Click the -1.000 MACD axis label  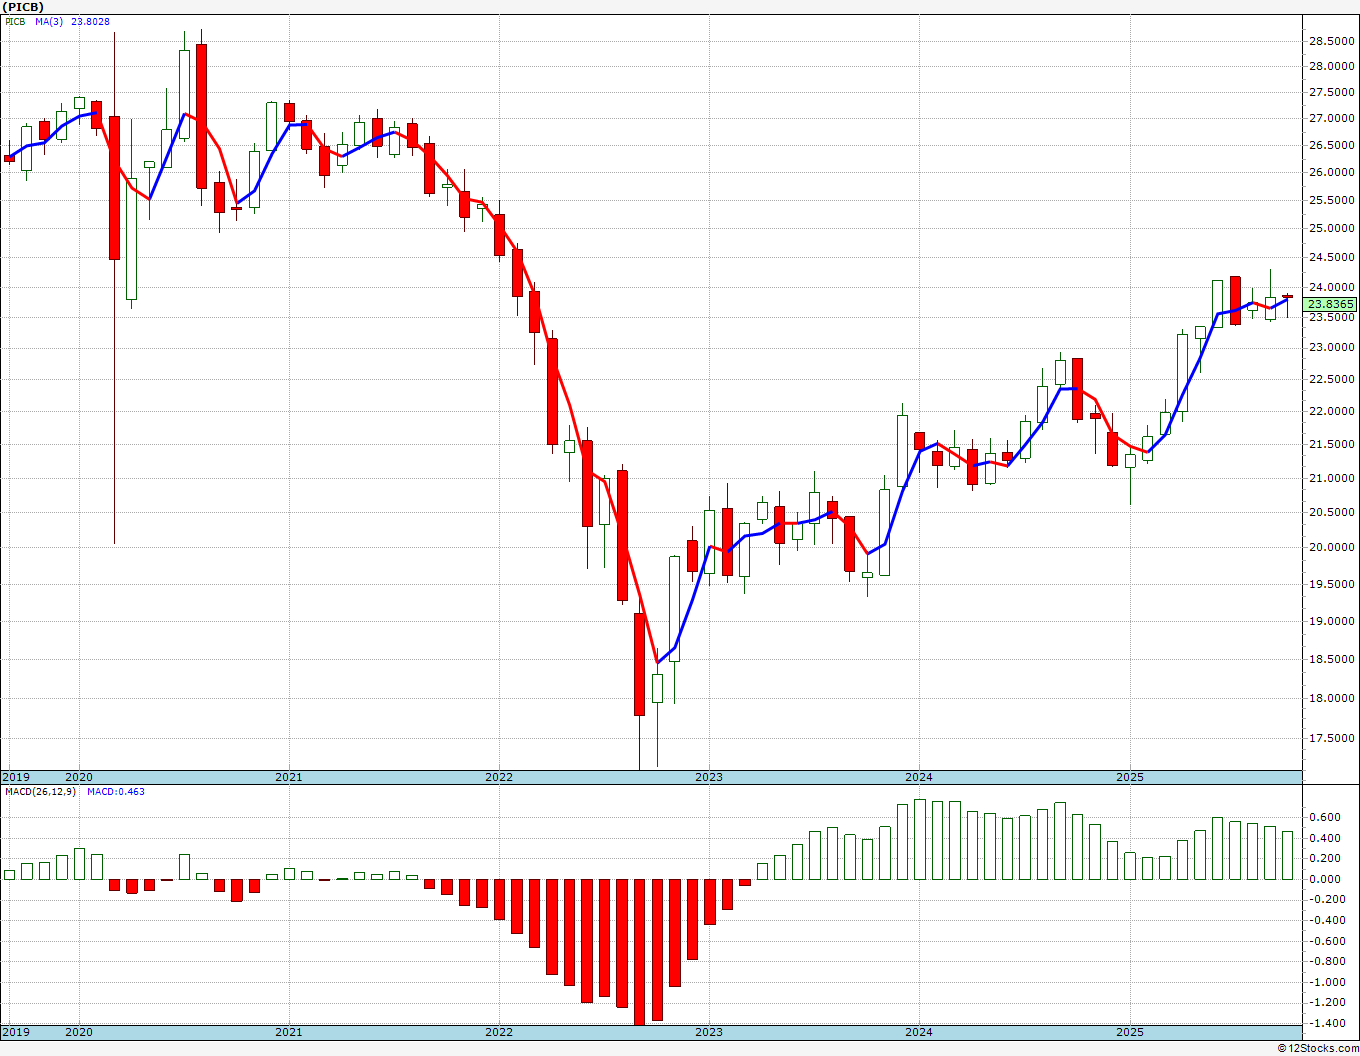click(x=1325, y=982)
